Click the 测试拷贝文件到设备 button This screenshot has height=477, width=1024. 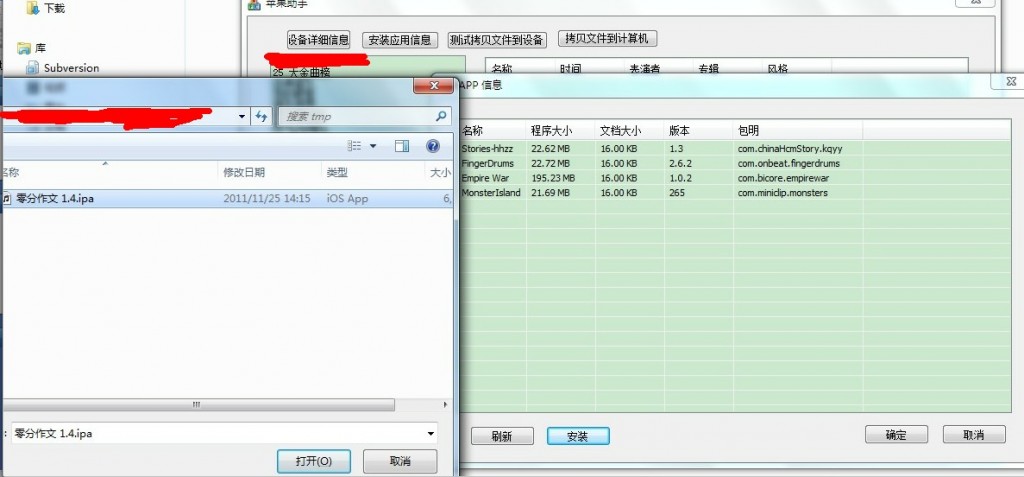coord(497,40)
